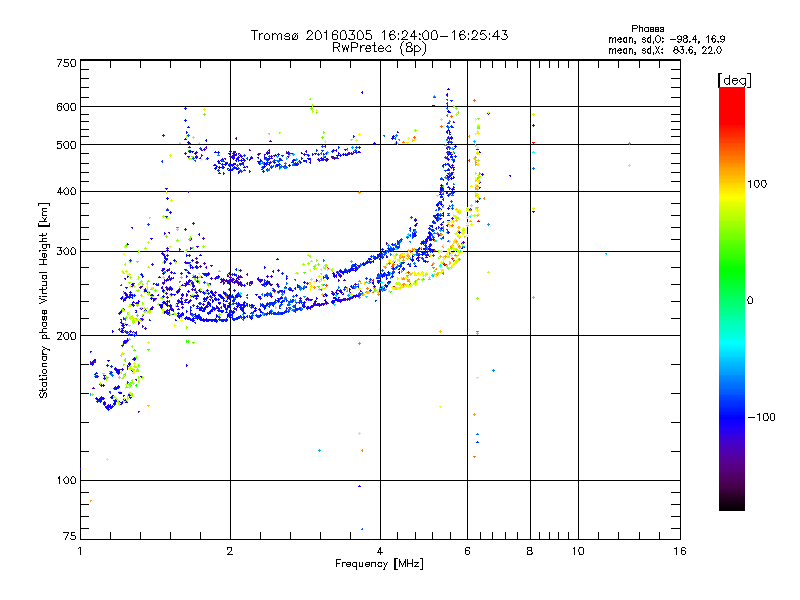
Task: Click the colorbar at the blue -100 level
Action: [732, 417]
